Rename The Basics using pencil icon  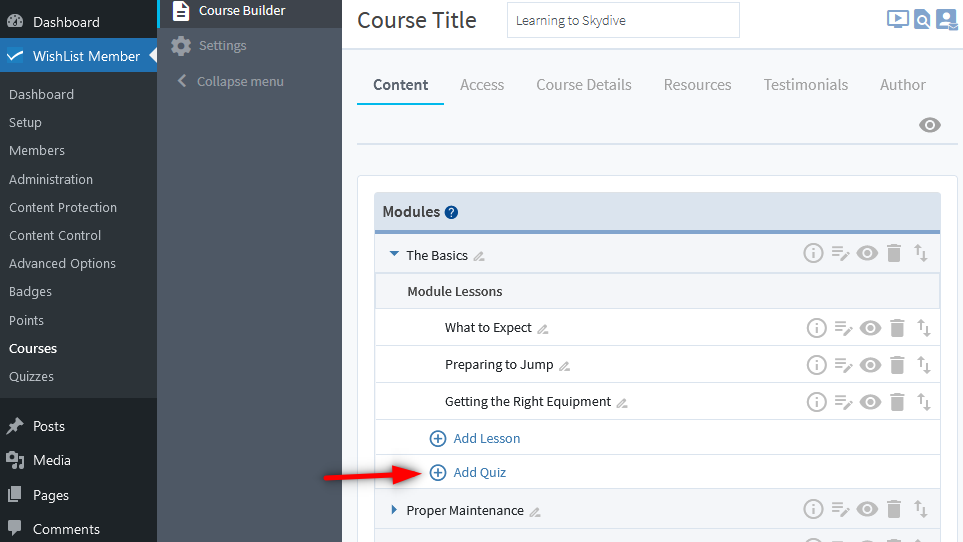click(x=479, y=256)
